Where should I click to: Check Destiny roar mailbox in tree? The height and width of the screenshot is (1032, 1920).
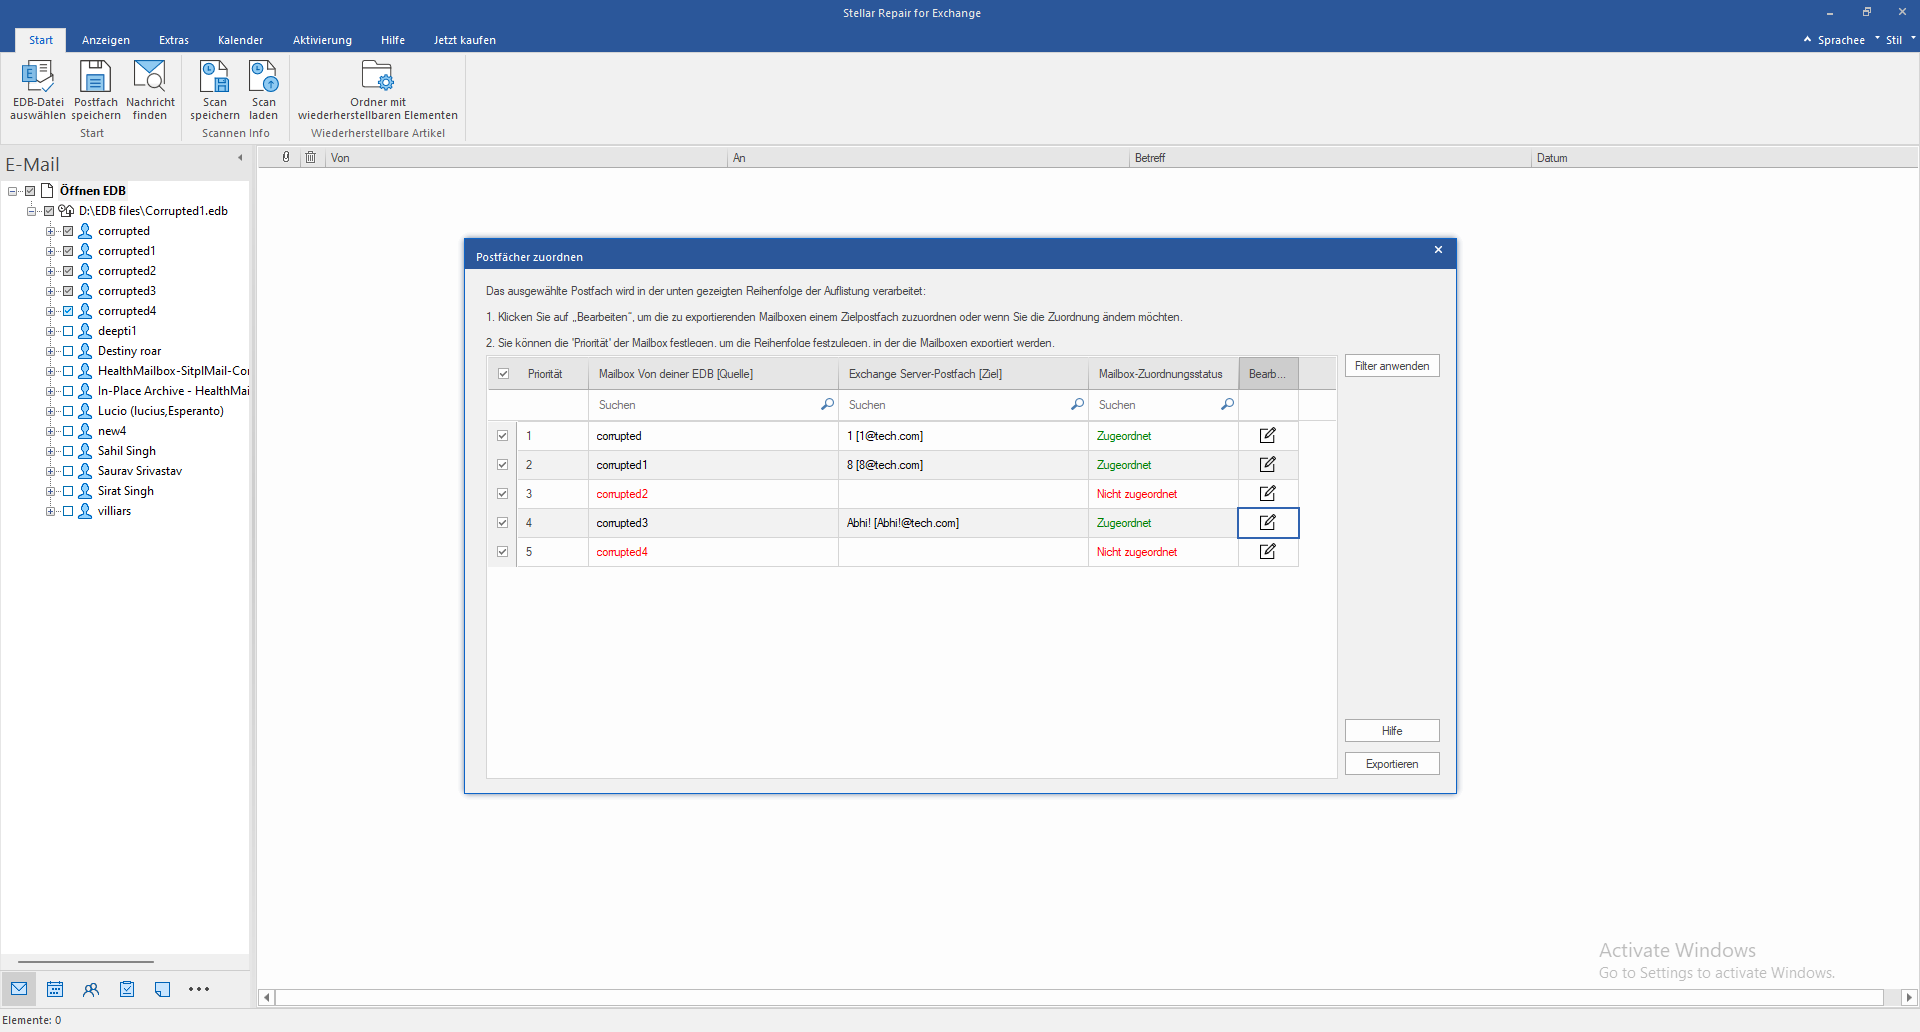click(x=68, y=351)
